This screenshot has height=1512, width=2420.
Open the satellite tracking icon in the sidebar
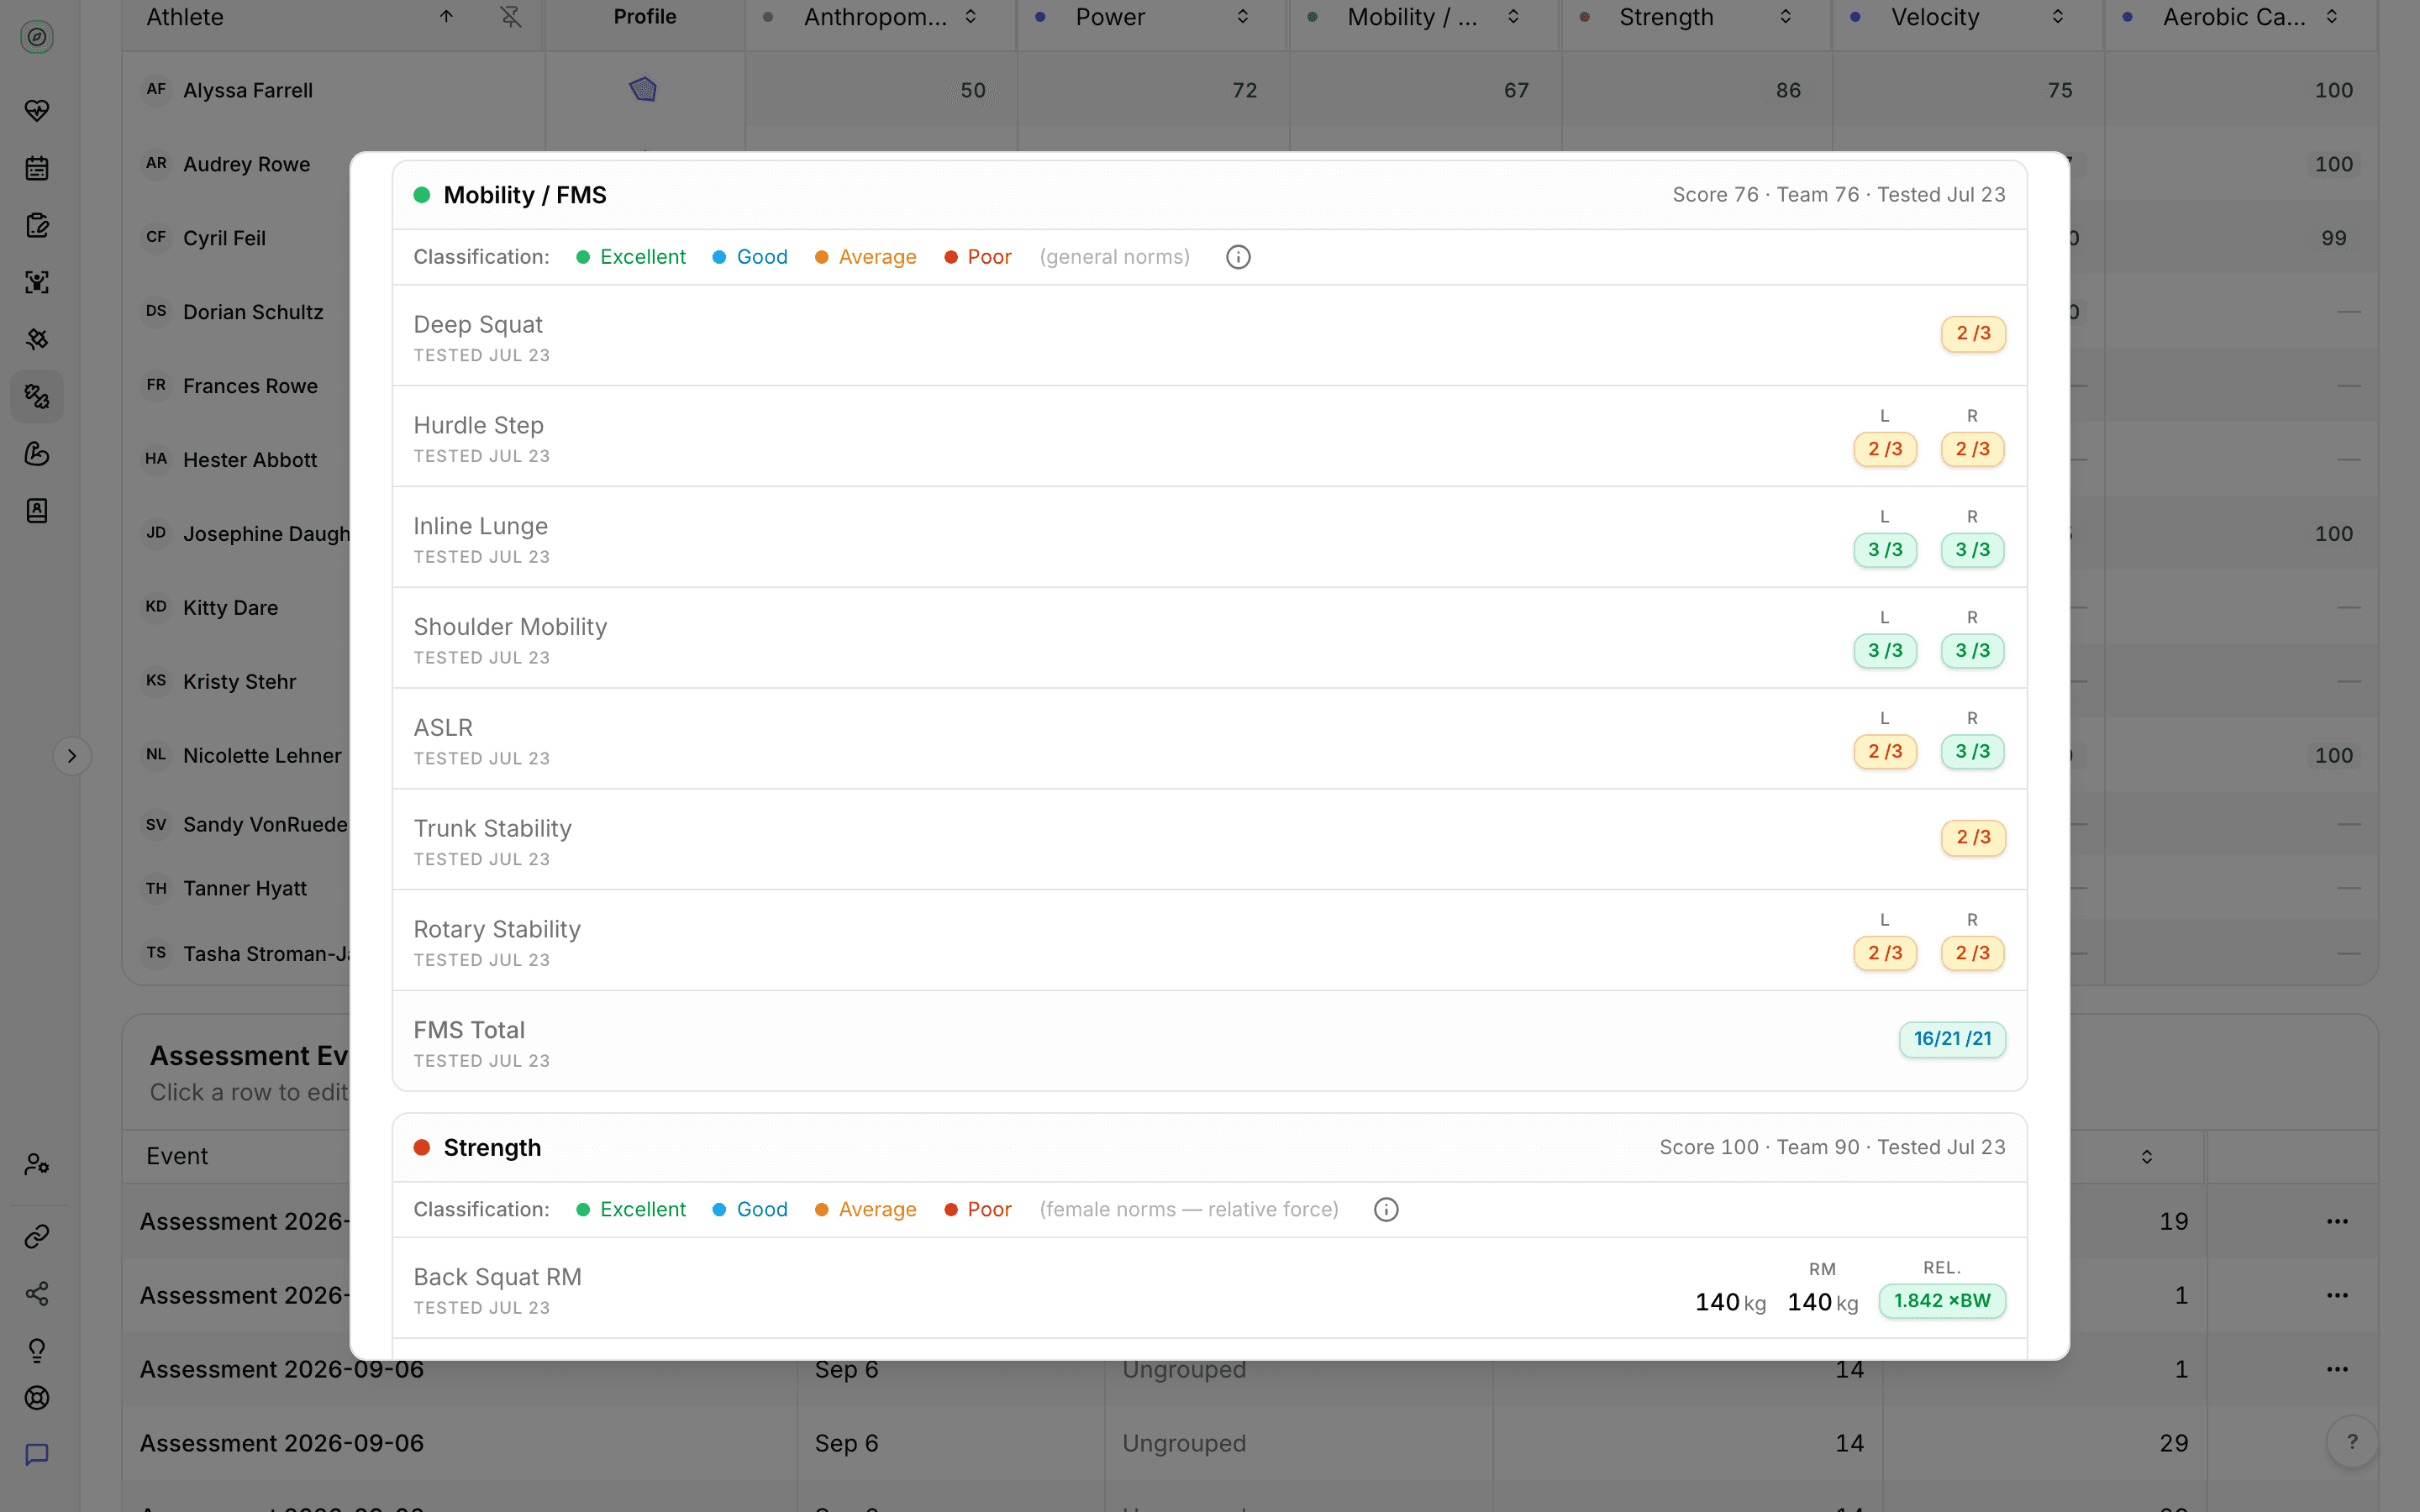(37, 339)
